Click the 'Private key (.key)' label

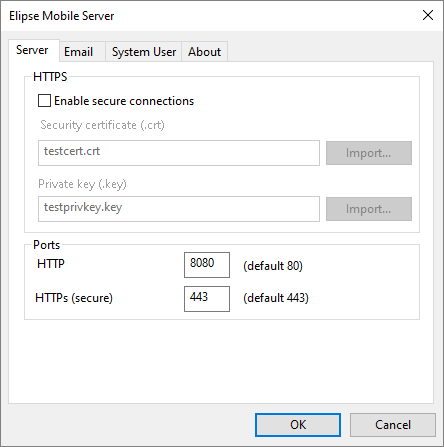(82, 184)
